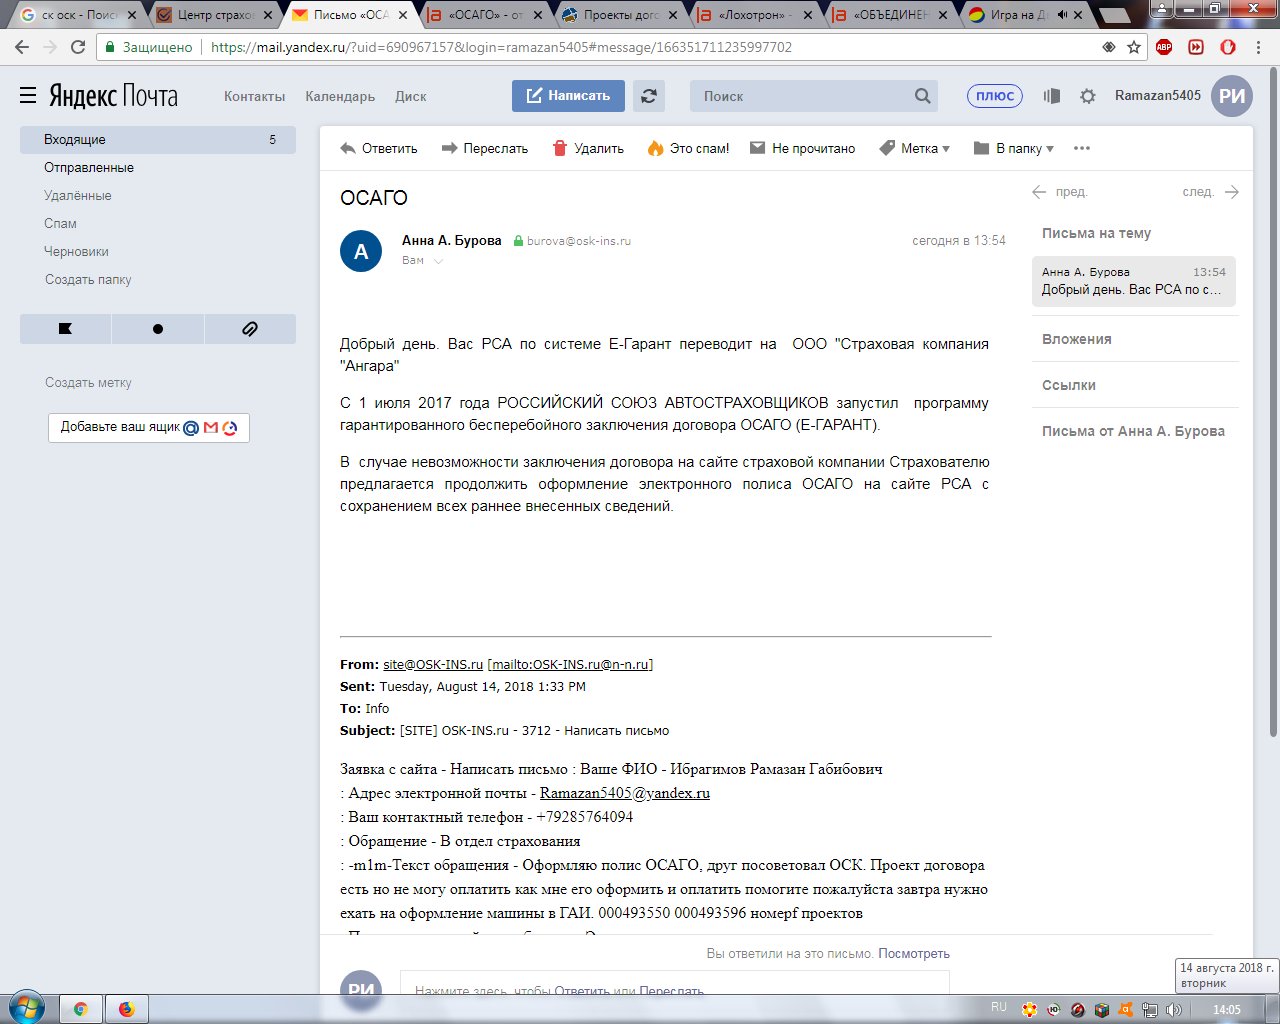This screenshot has width=1280, height=1024.
Task: Select the Удалённые folder
Action: pos(78,196)
